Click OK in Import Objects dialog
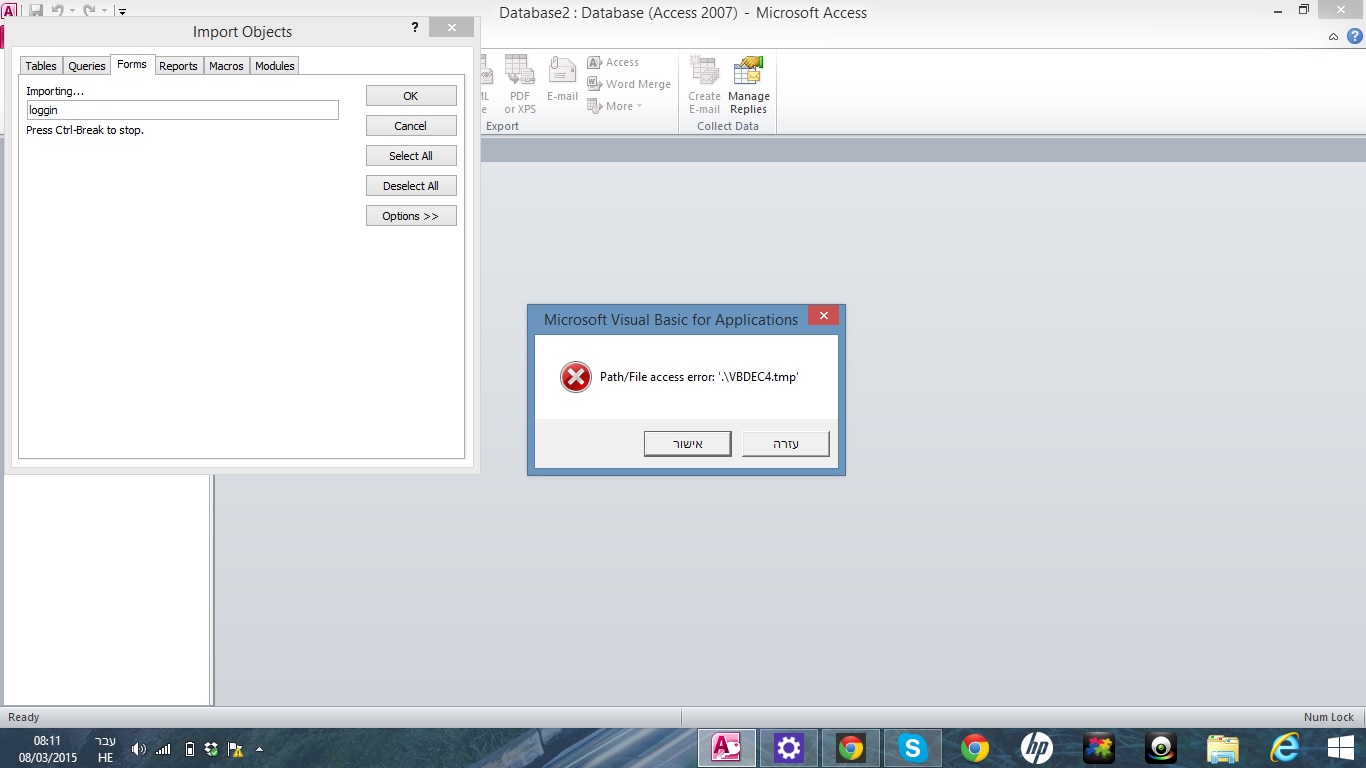The width and height of the screenshot is (1366, 768). (x=411, y=96)
